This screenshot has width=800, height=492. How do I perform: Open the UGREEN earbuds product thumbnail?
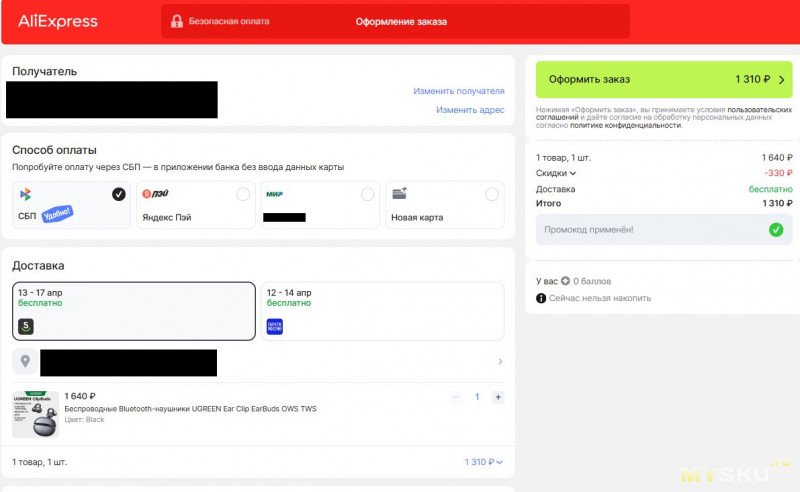pyautogui.click(x=35, y=413)
